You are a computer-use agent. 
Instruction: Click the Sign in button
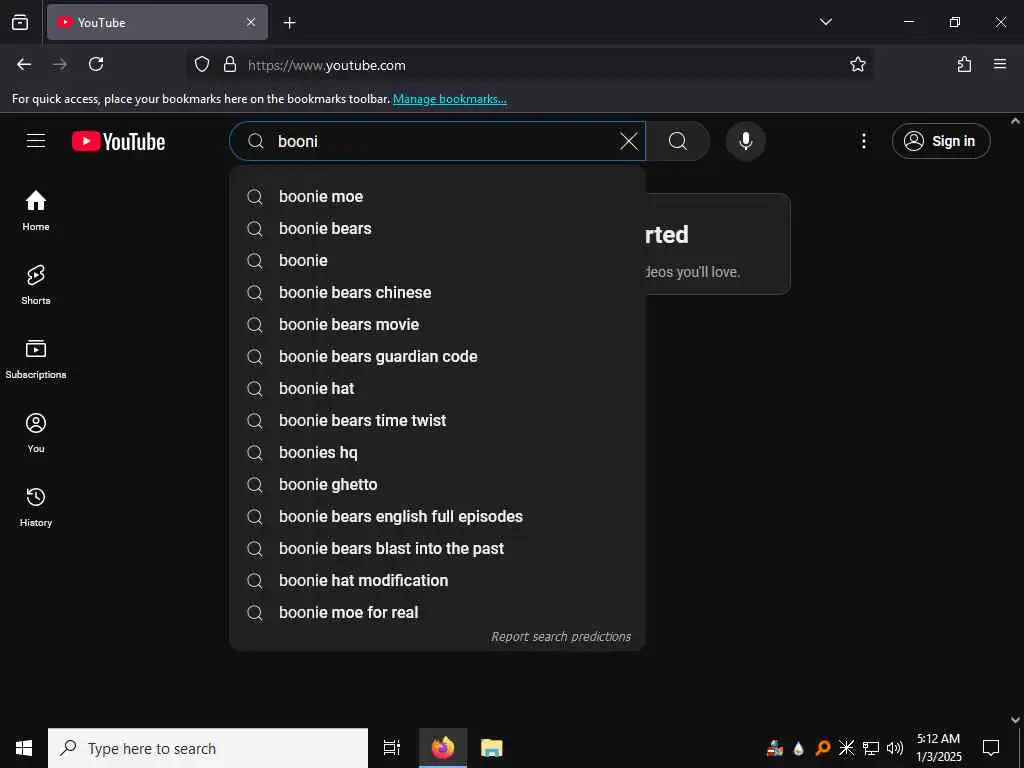[941, 141]
